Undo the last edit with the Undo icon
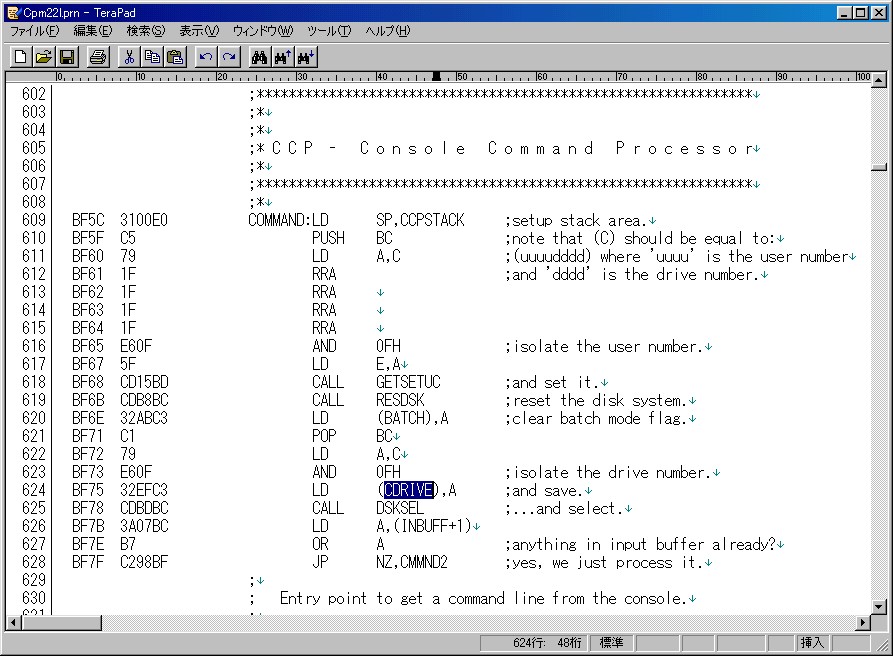 tap(206, 57)
